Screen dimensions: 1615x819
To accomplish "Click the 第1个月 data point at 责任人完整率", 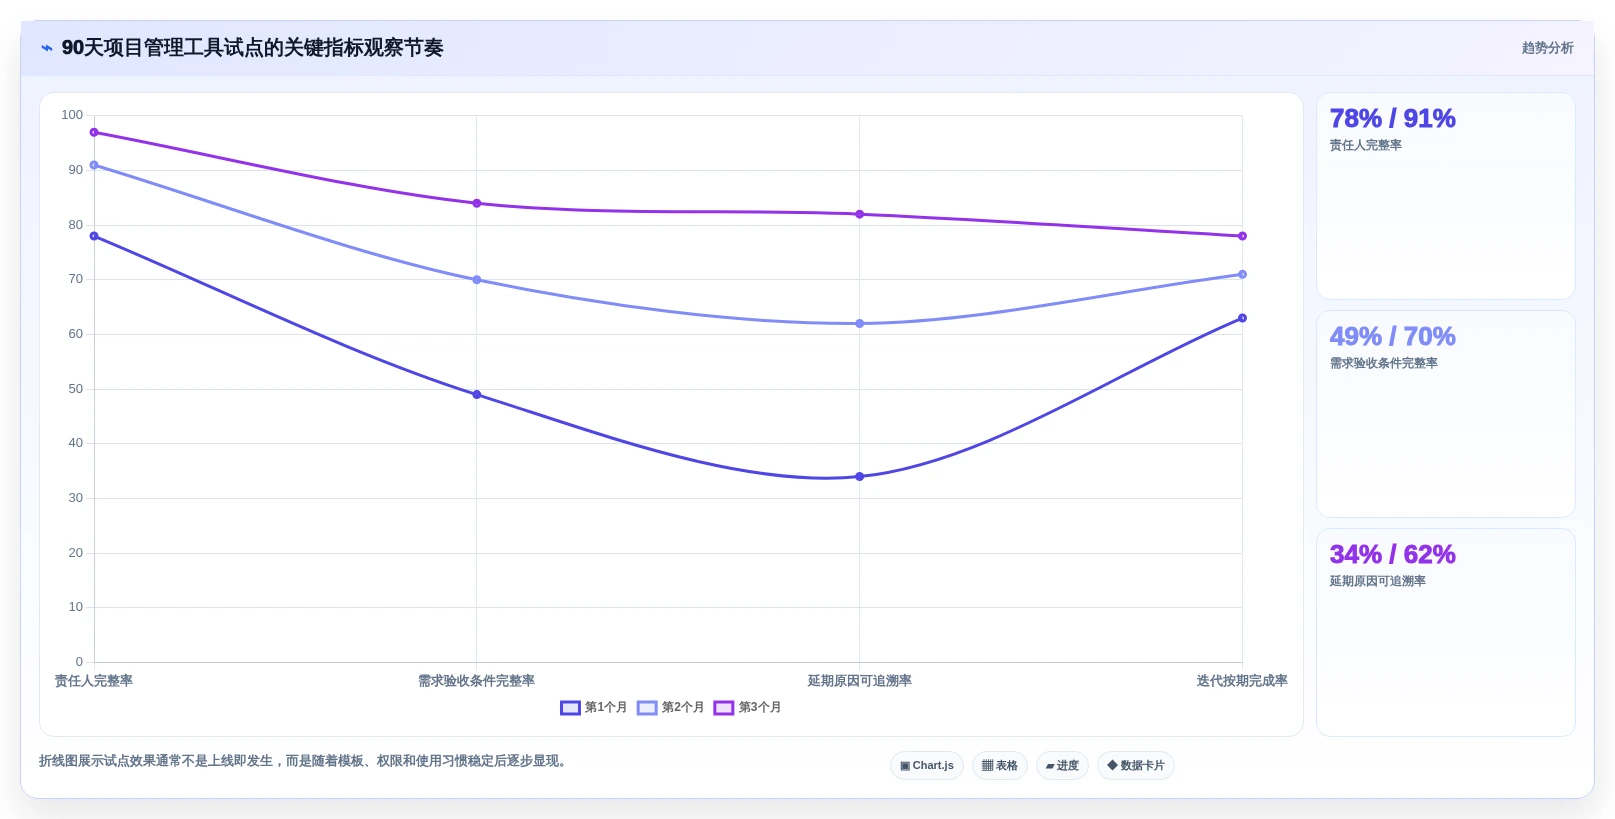I will 94,236.
